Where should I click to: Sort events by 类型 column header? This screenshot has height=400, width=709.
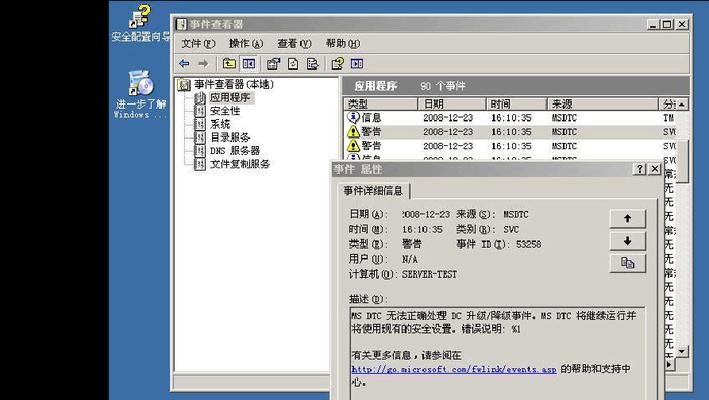coord(381,104)
